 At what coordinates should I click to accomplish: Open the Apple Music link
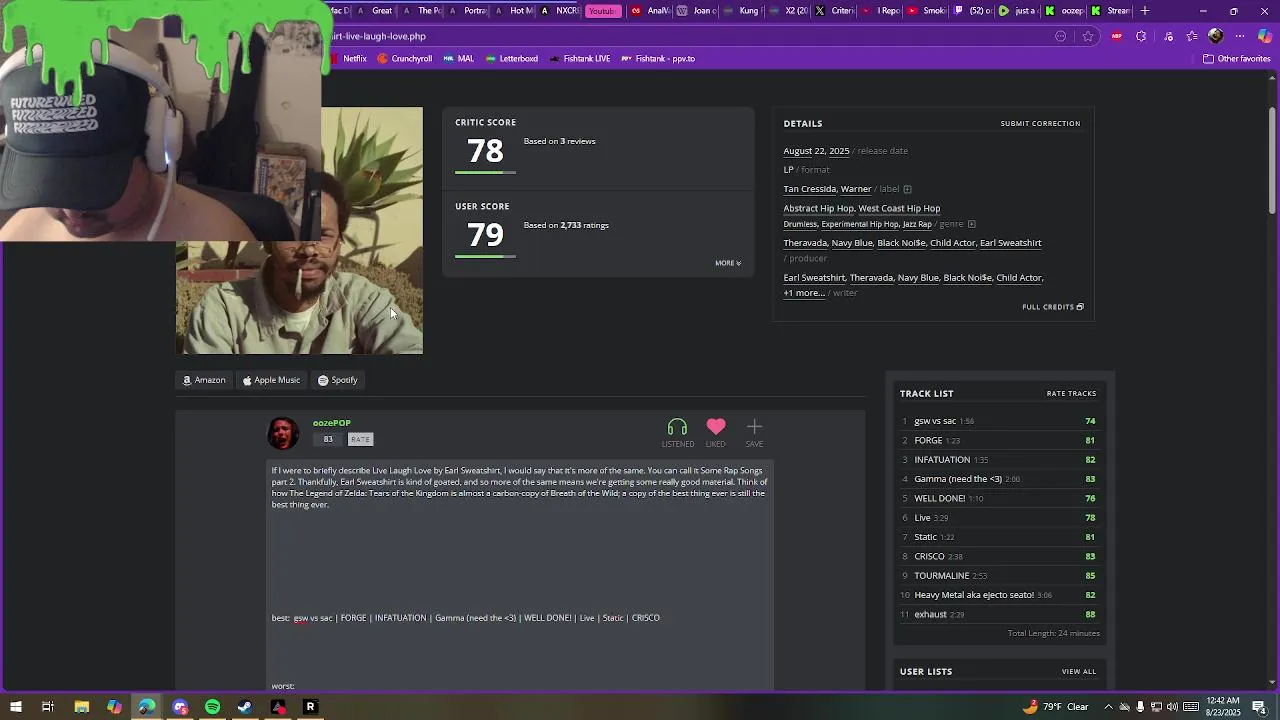pos(271,380)
